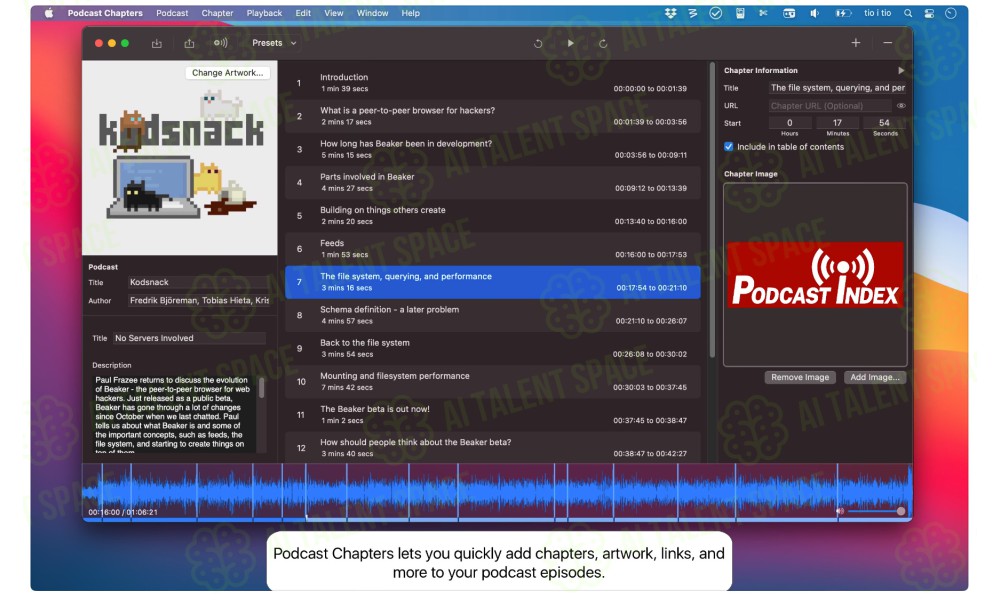1000x600 pixels.
Task: Open Spotlight search in menu bar
Action: tap(908, 13)
